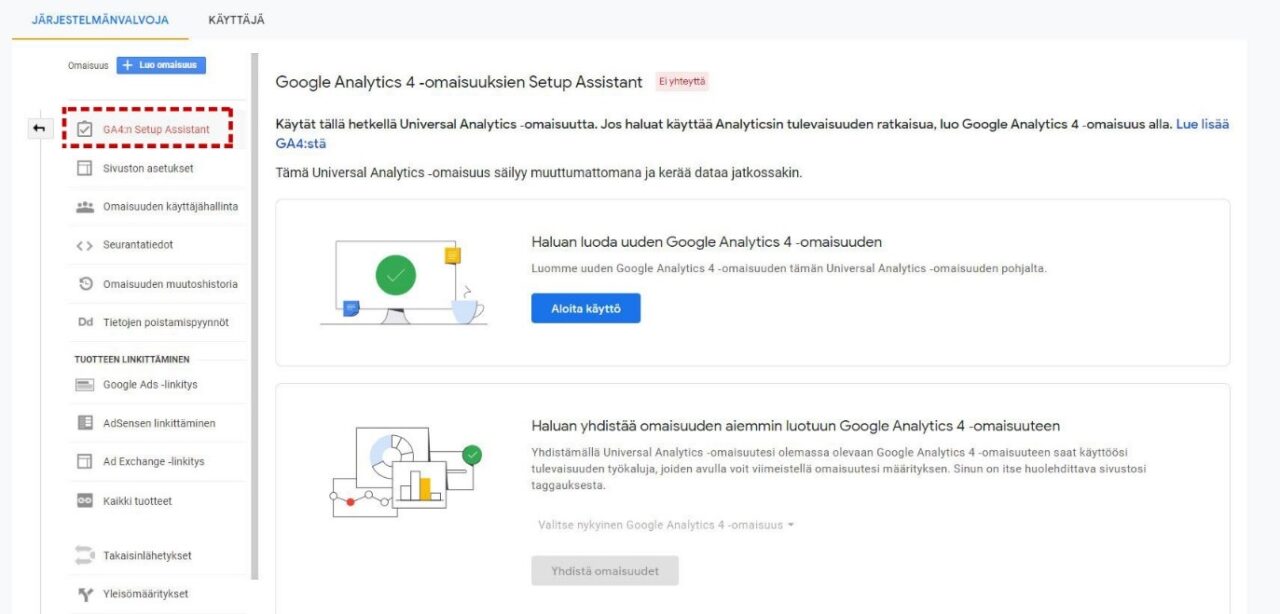Image resolution: width=1280 pixels, height=614 pixels.
Task: Click the back arrow collapse icon
Action: (39, 128)
